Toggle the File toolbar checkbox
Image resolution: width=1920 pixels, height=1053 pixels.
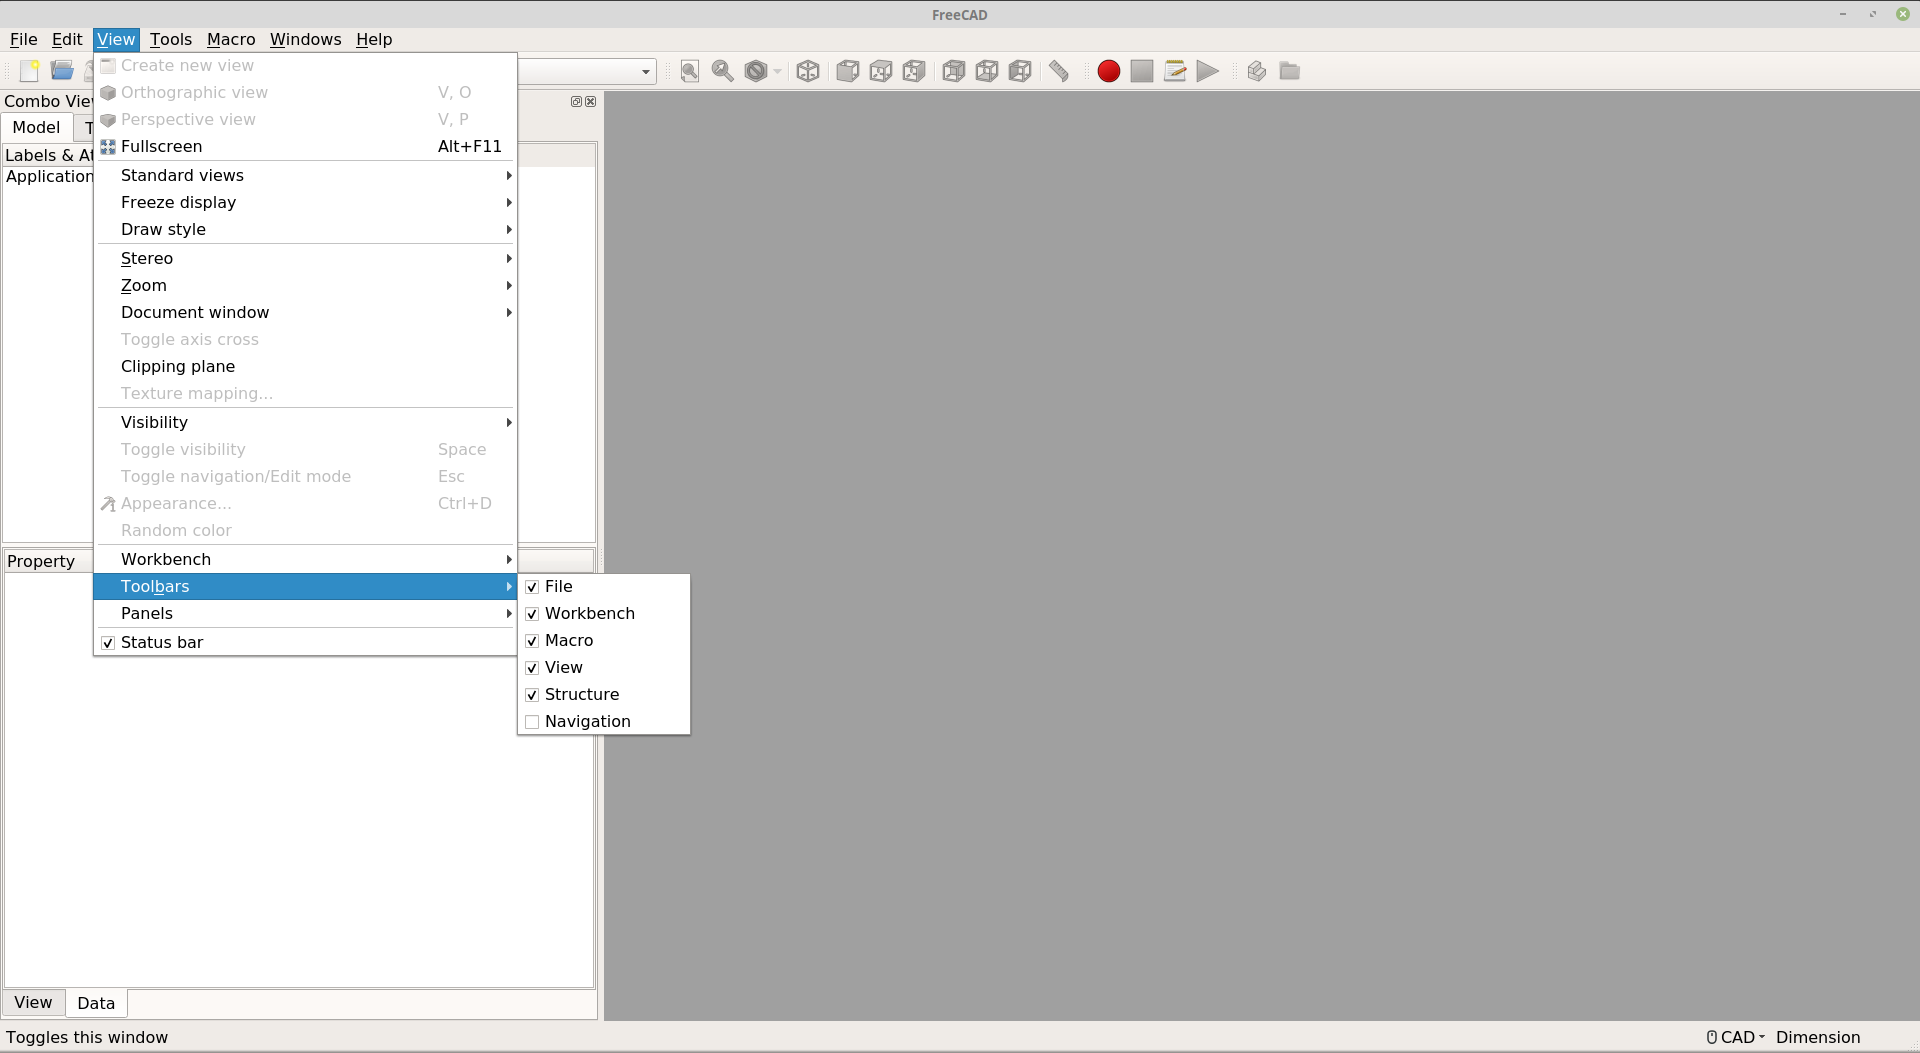(532, 587)
